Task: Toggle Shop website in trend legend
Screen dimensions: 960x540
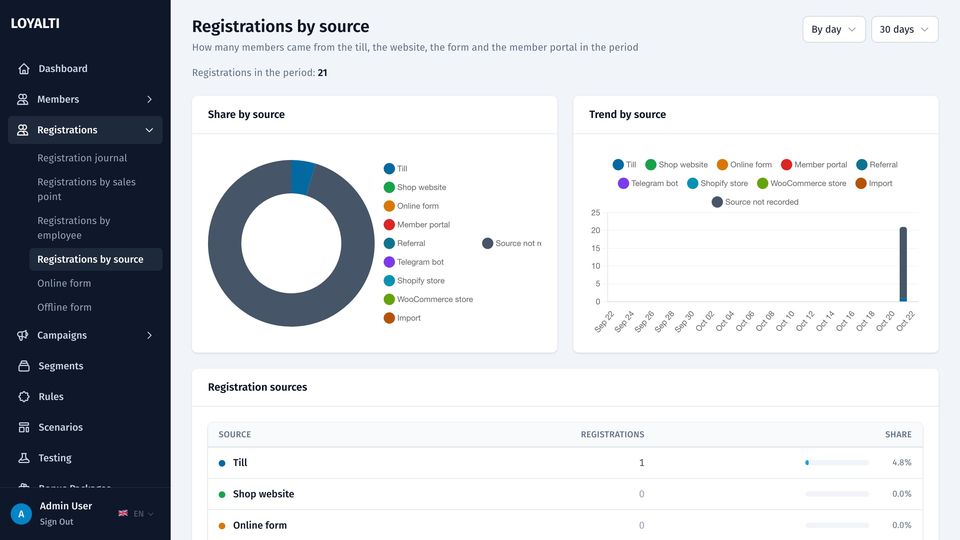Action: (x=677, y=165)
